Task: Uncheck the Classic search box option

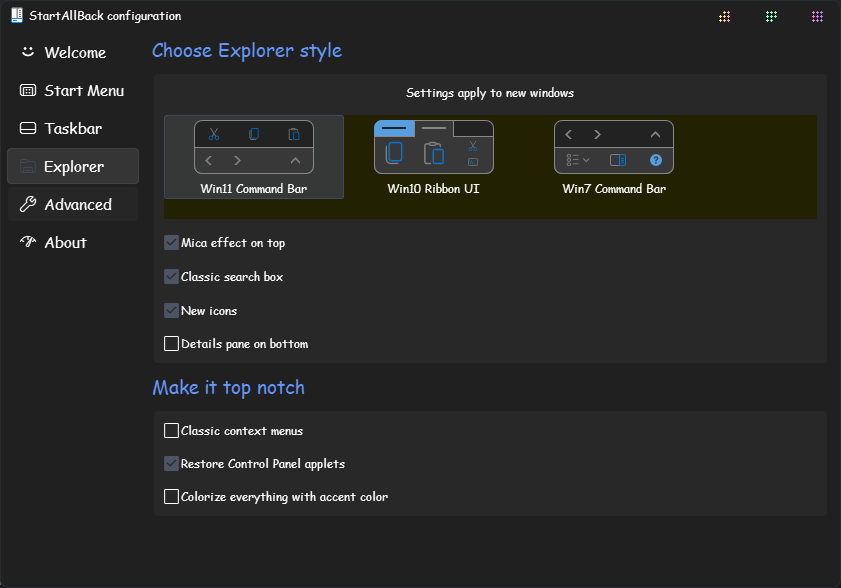Action: pos(171,277)
